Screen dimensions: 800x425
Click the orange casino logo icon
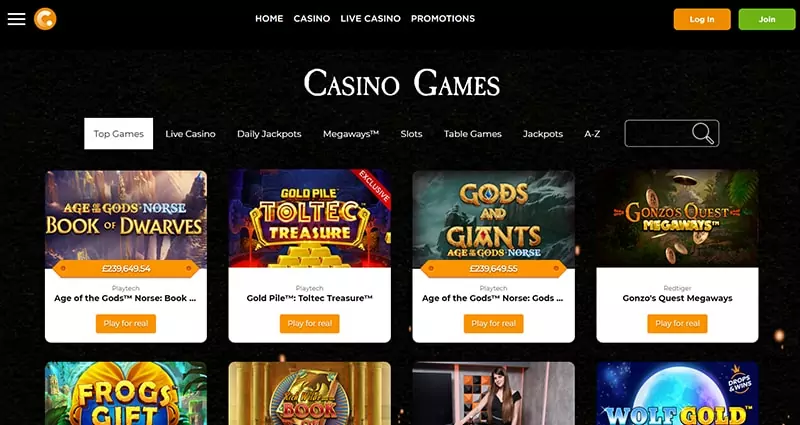[x=45, y=19]
